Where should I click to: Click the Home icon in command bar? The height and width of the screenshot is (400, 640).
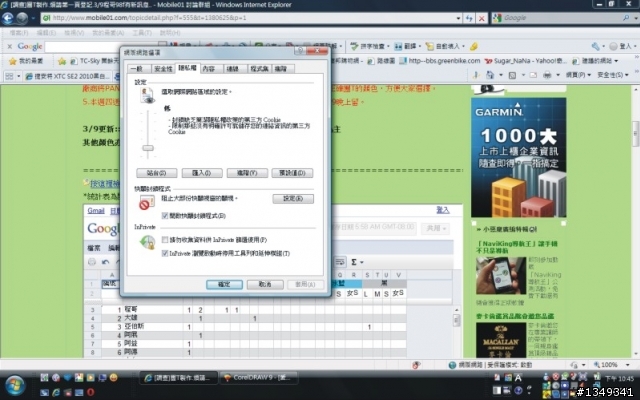coord(489,75)
